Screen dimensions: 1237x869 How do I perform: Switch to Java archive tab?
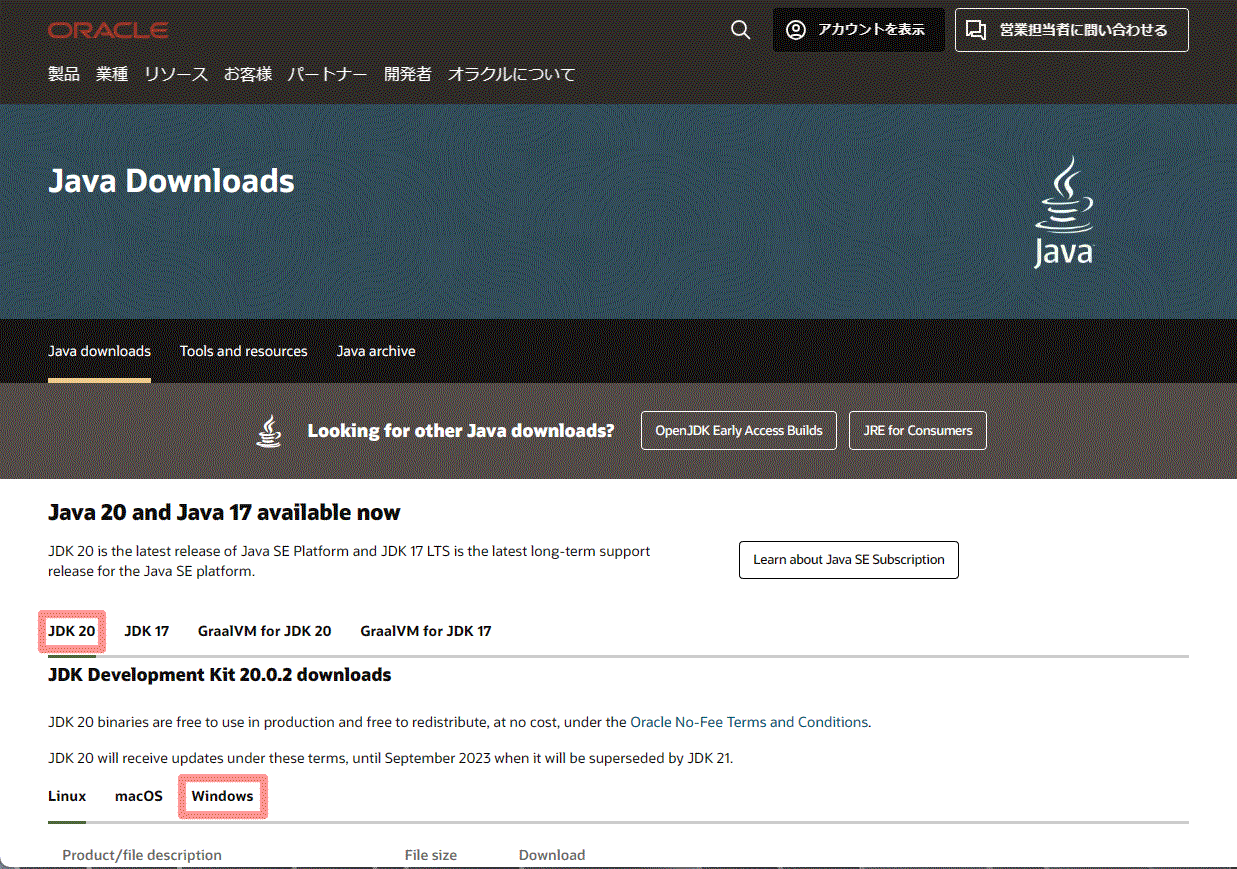point(376,351)
